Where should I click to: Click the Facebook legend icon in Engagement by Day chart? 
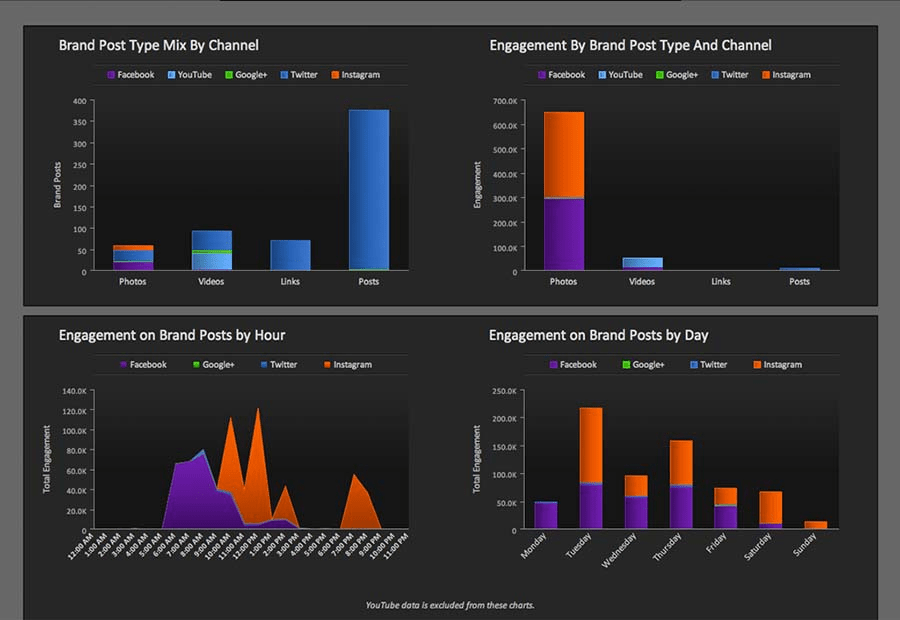(x=554, y=364)
